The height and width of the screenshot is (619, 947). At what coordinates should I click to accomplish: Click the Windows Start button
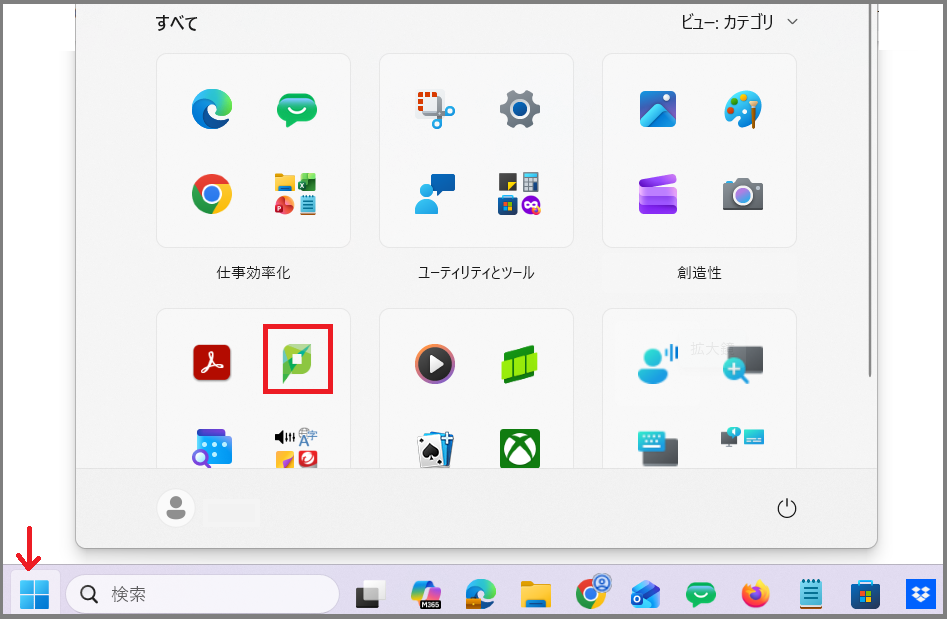(x=34, y=594)
